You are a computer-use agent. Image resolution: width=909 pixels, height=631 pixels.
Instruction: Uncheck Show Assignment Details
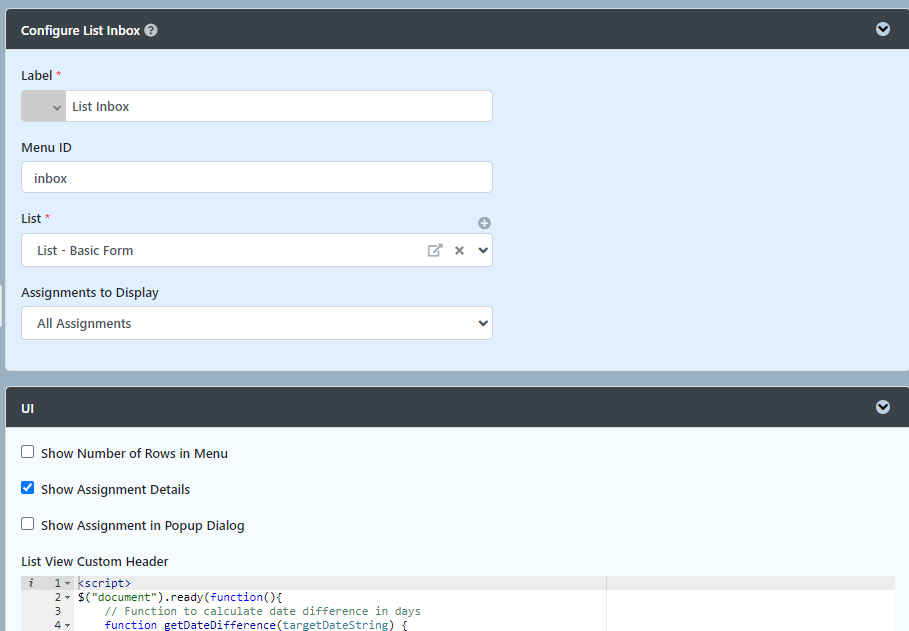tap(27, 488)
